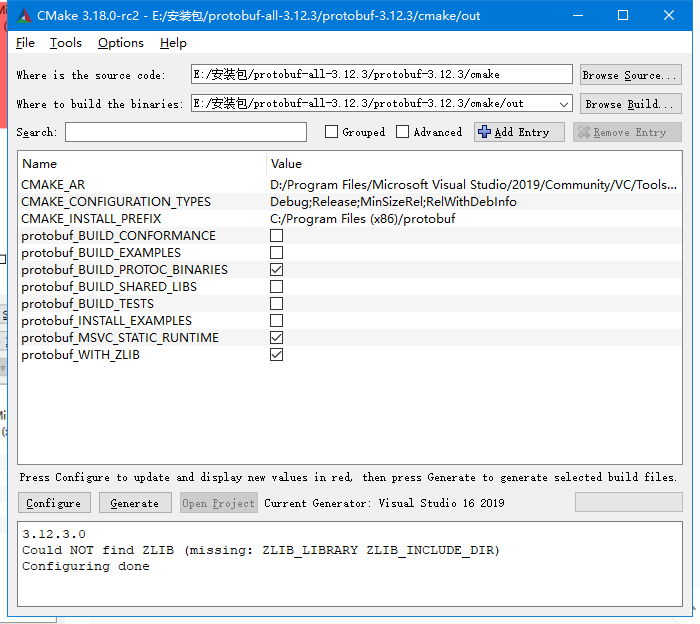Disable protobuf_MSVC_STATIC_RUNTIME checkbox
700x624 pixels.
point(276,338)
